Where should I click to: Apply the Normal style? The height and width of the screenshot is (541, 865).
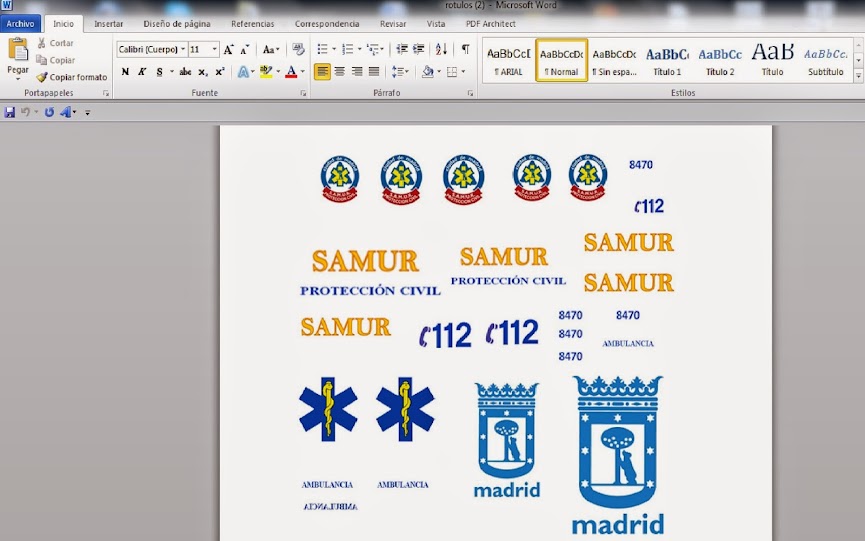(x=562, y=61)
